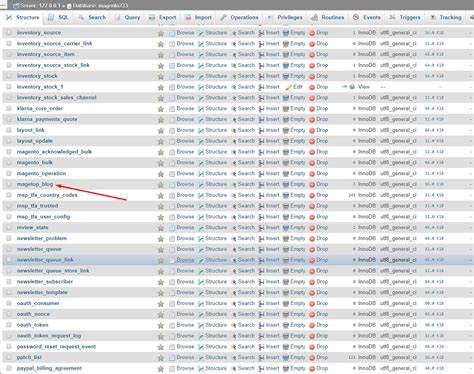Click Search icon in mview_state row
This screenshot has height=374, width=474.
tap(234, 228)
